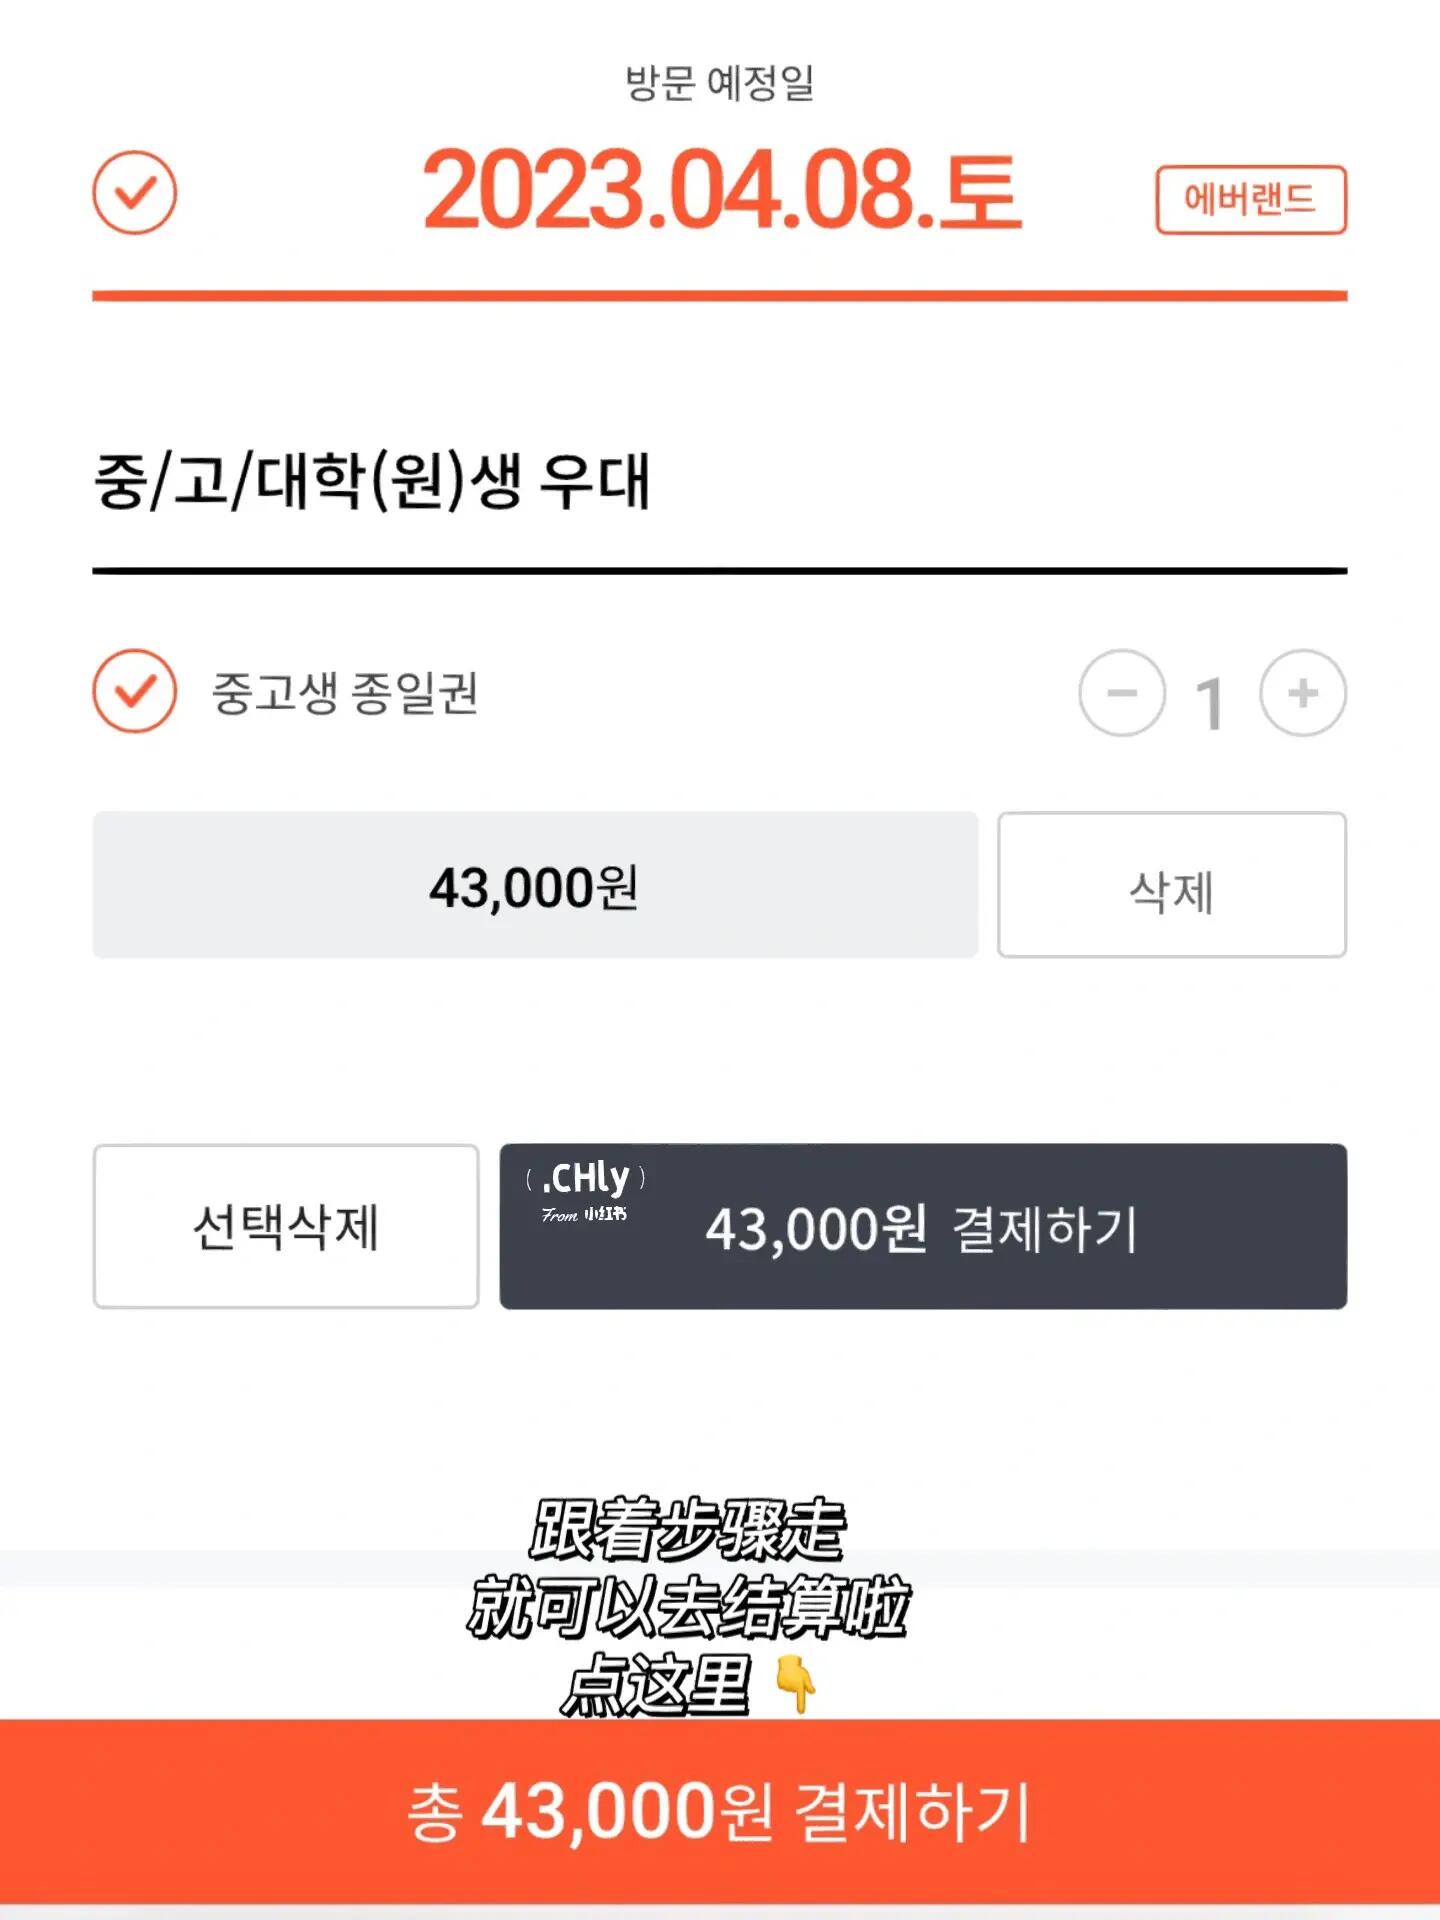Uncheck the visit date 2023.04.08 checkbox
Image resolution: width=1440 pixels, height=1920 pixels.
coord(135,192)
